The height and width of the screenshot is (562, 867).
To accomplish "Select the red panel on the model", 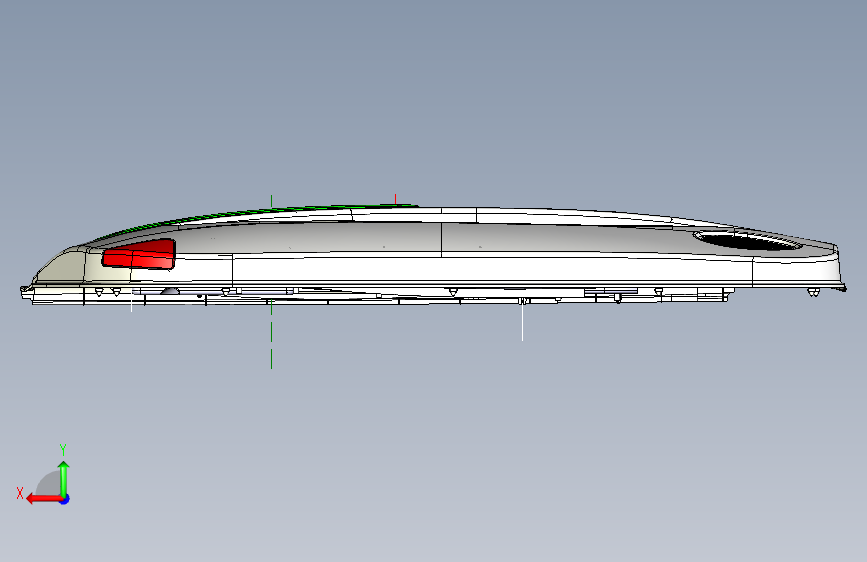I will coord(139,254).
